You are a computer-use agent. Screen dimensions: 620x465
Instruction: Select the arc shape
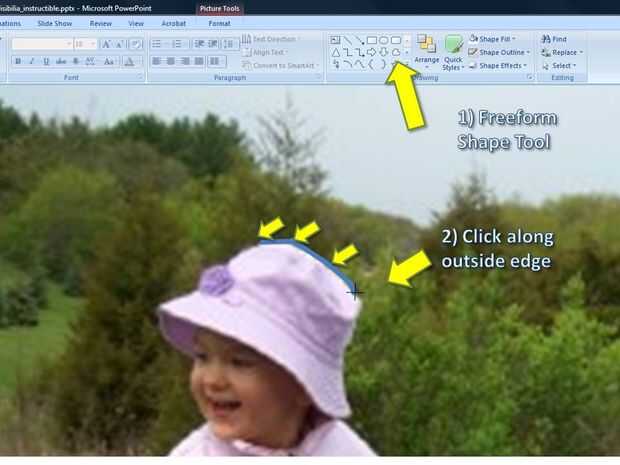(x=347, y=64)
